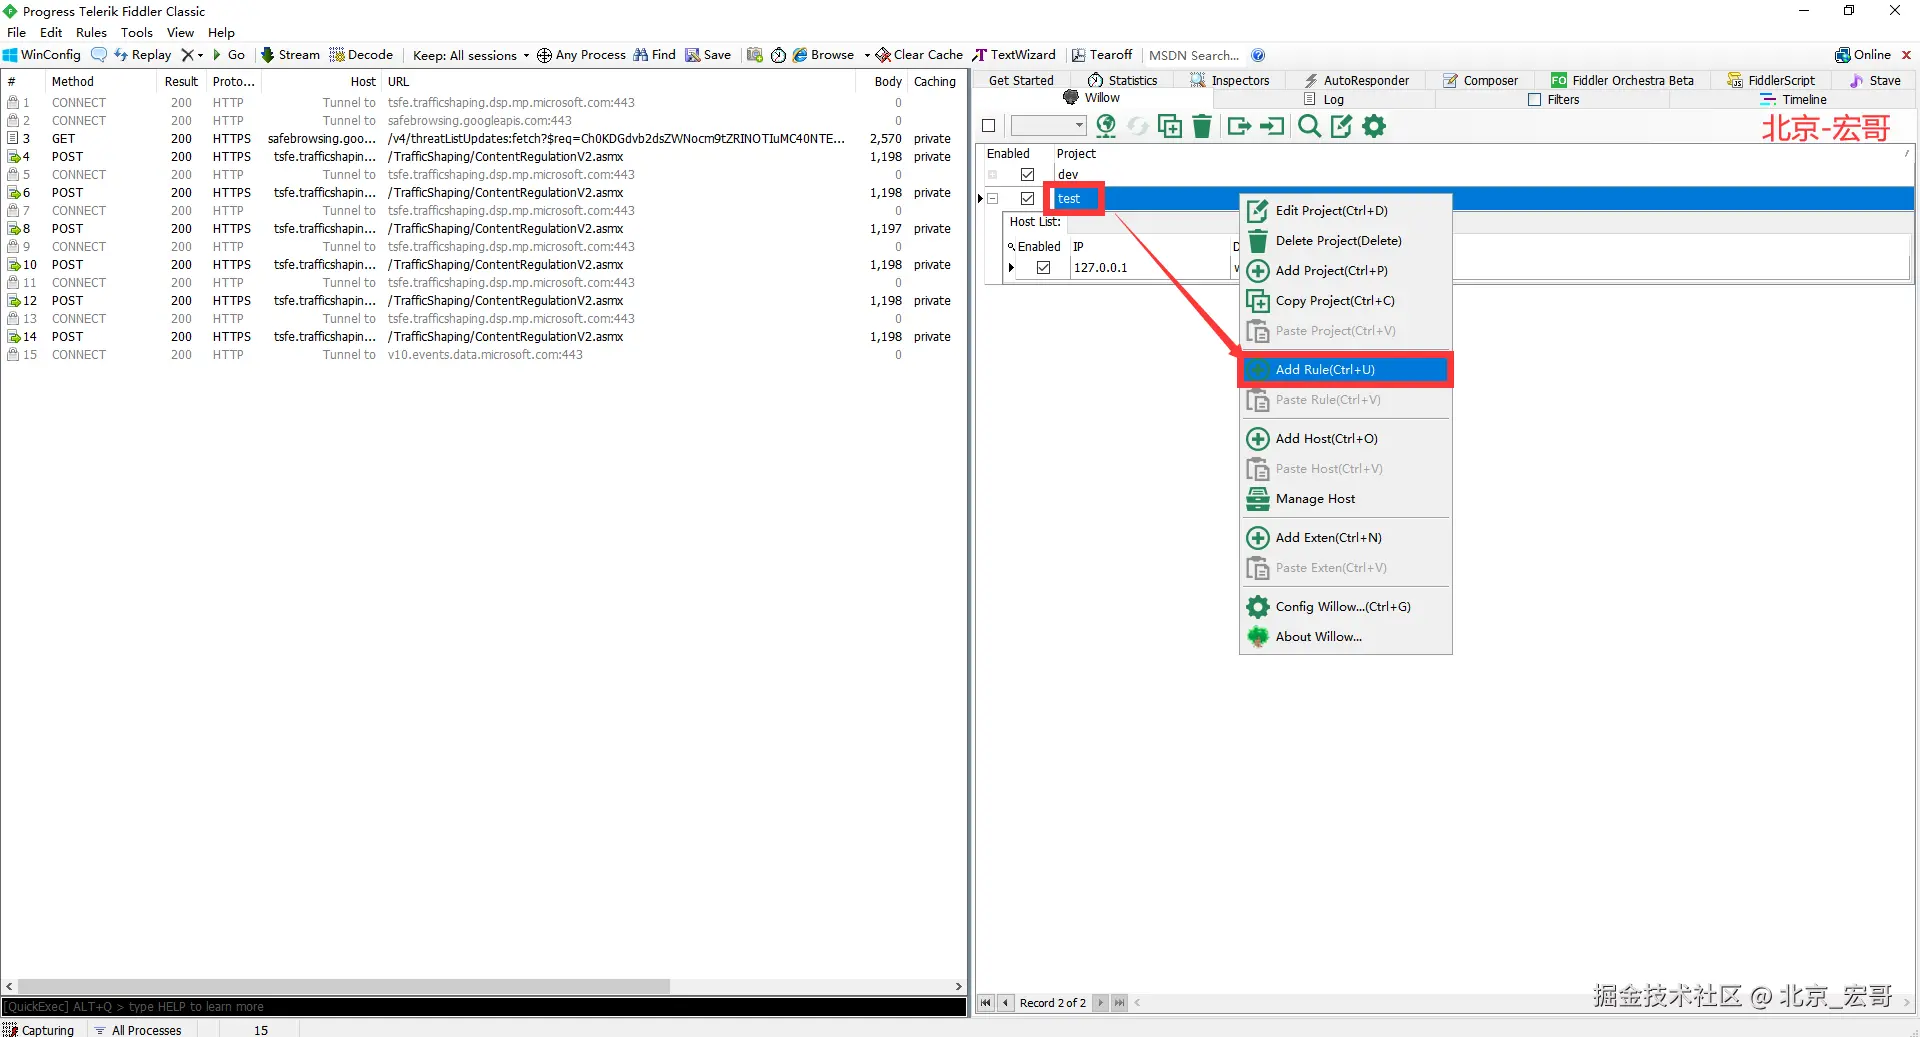Open the TextWizard tool
The width and height of the screenshot is (1920, 1037).
click(1014, 55)
